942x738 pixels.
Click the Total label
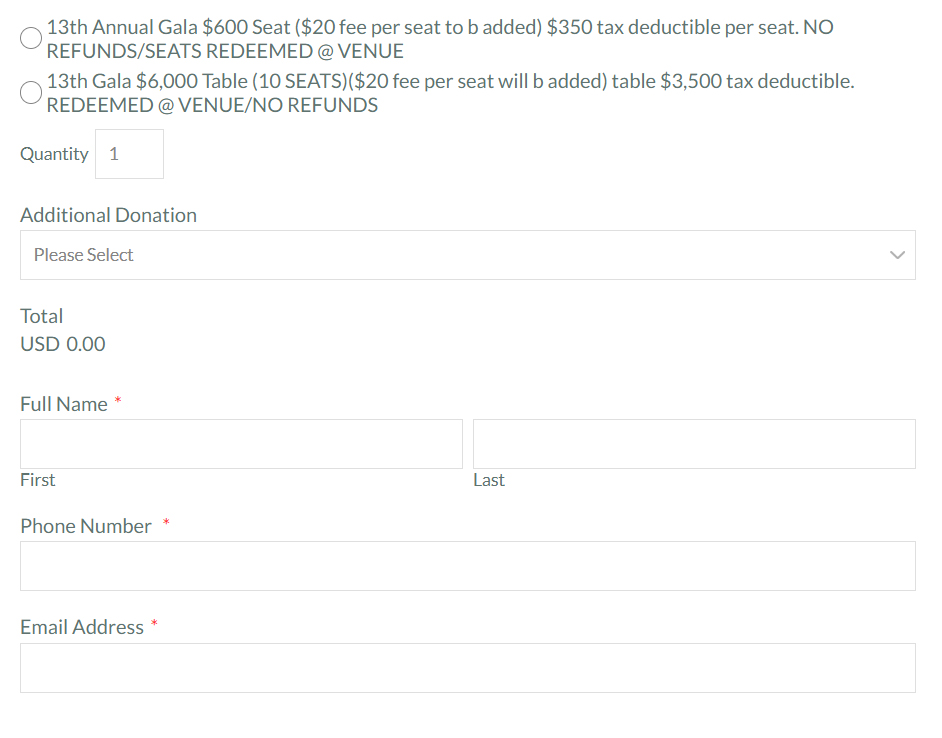[42, 316]
